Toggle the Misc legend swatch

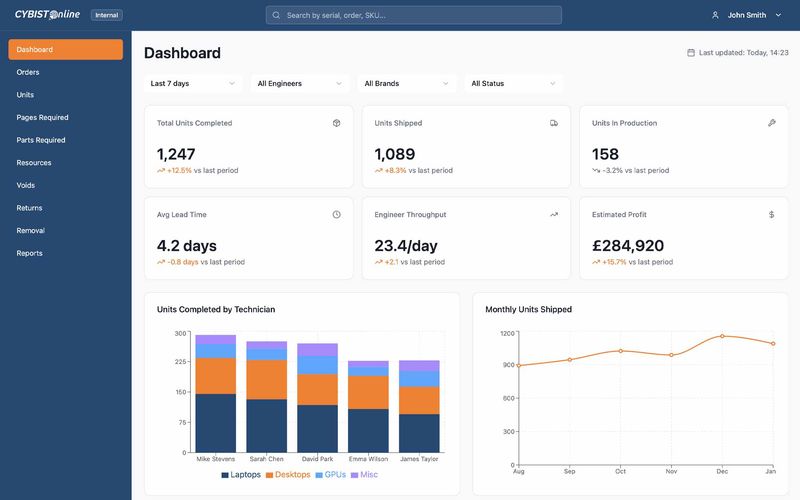[355, 475]
